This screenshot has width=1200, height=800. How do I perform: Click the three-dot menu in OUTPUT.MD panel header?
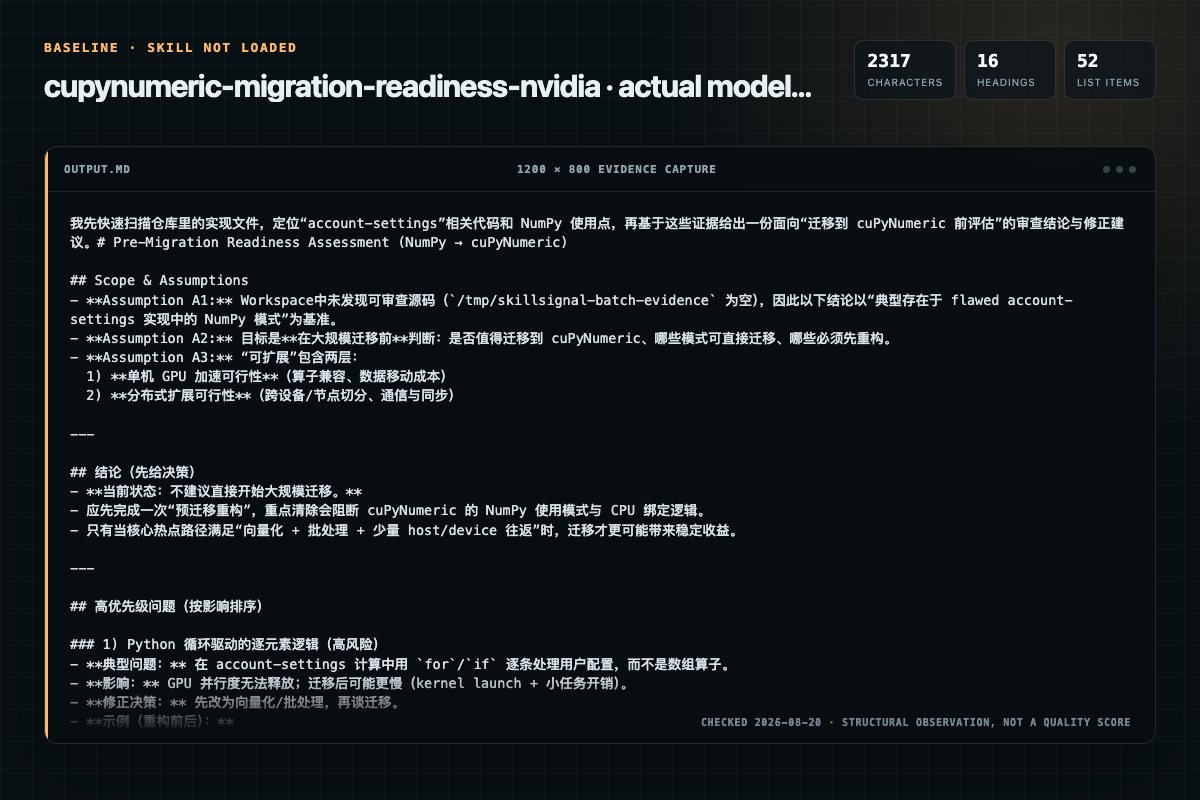click(x=1119, y=169)
